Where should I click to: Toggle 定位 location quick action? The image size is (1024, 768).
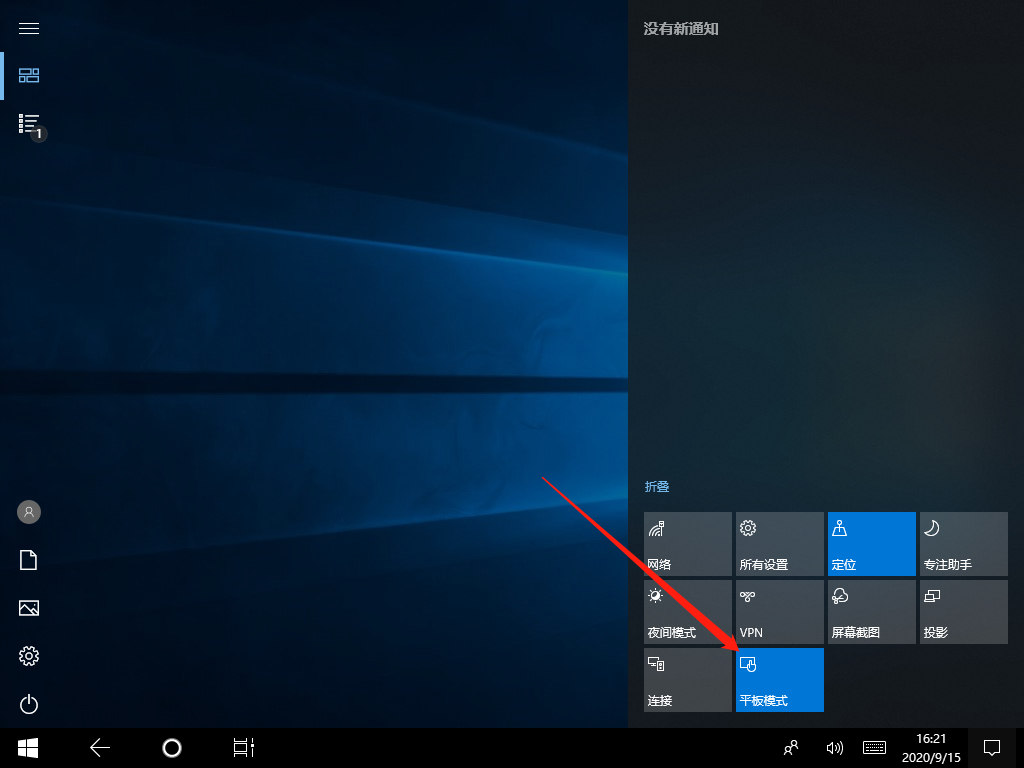point(871,544)
